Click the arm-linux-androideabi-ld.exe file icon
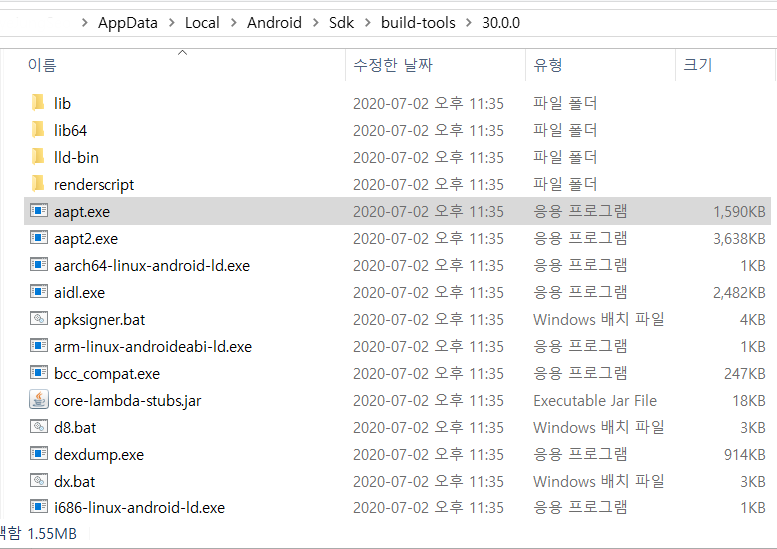The image size is (777, 549). tap(39, 346)
